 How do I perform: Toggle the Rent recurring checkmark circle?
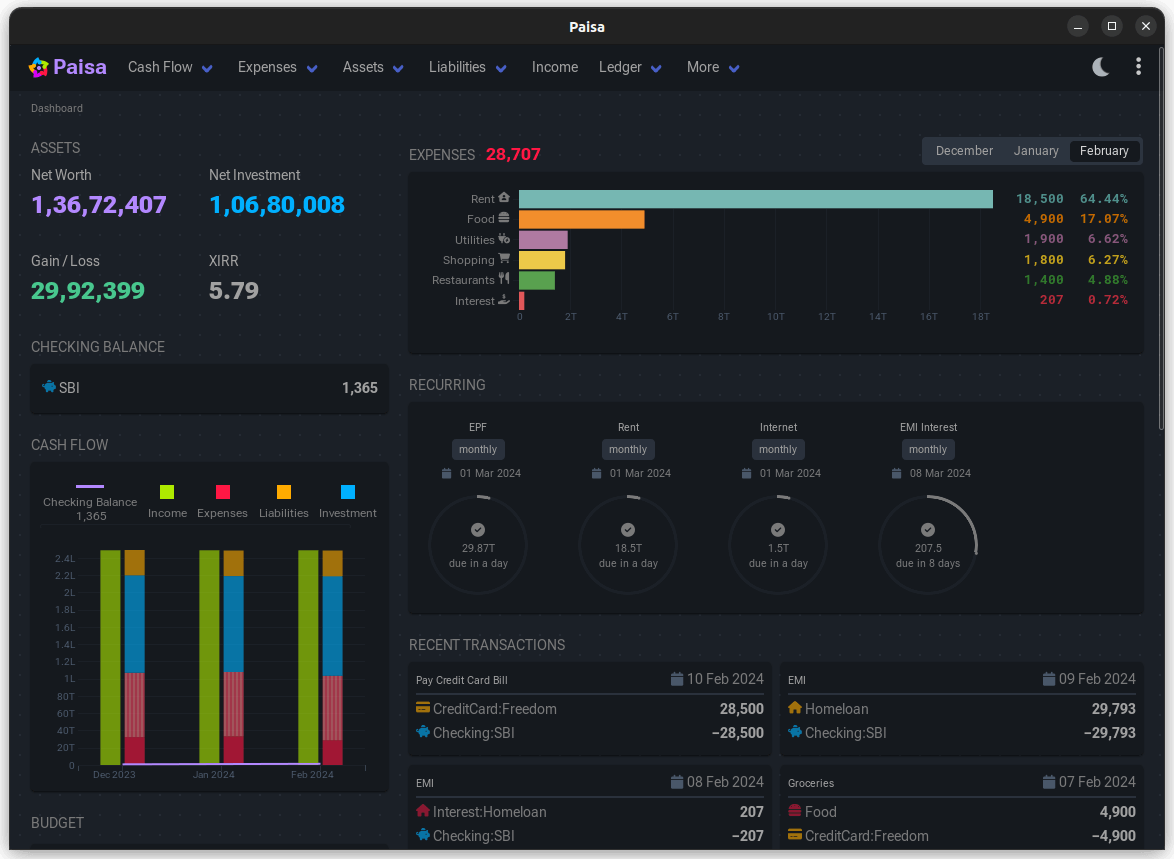coord(628,530)
